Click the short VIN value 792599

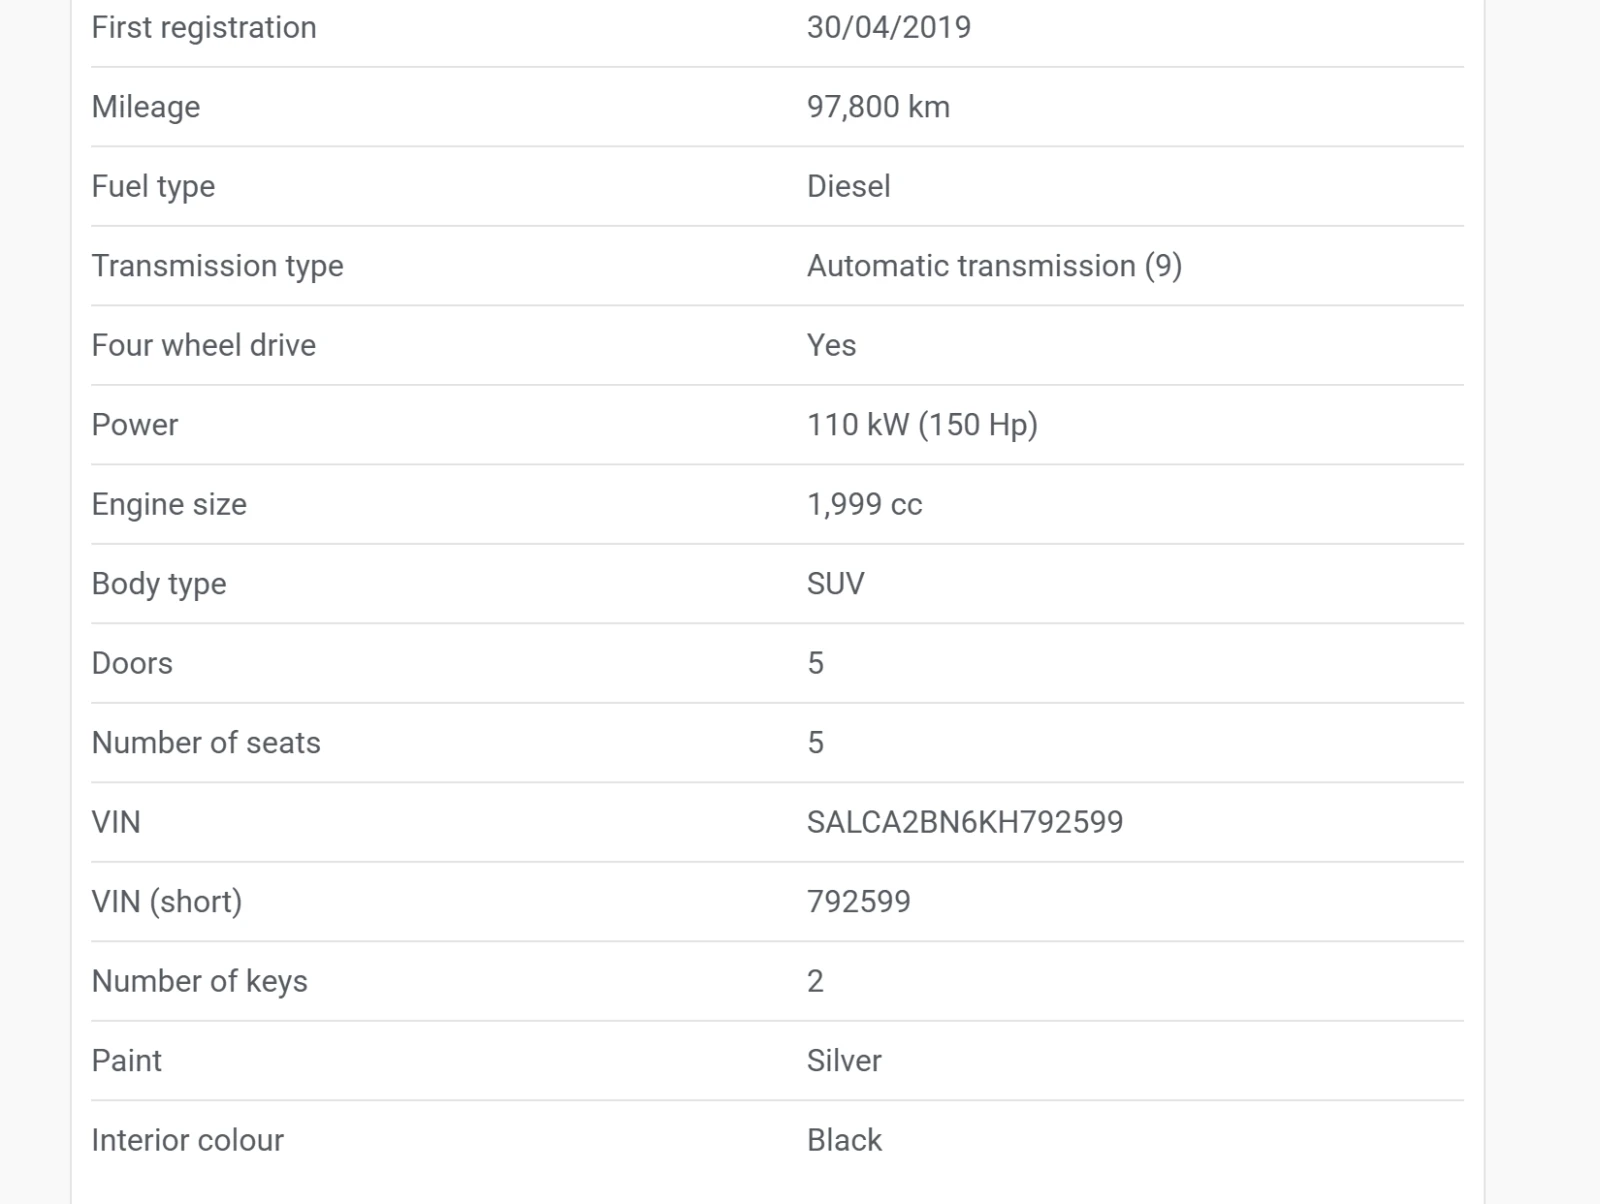pos(858,902)
